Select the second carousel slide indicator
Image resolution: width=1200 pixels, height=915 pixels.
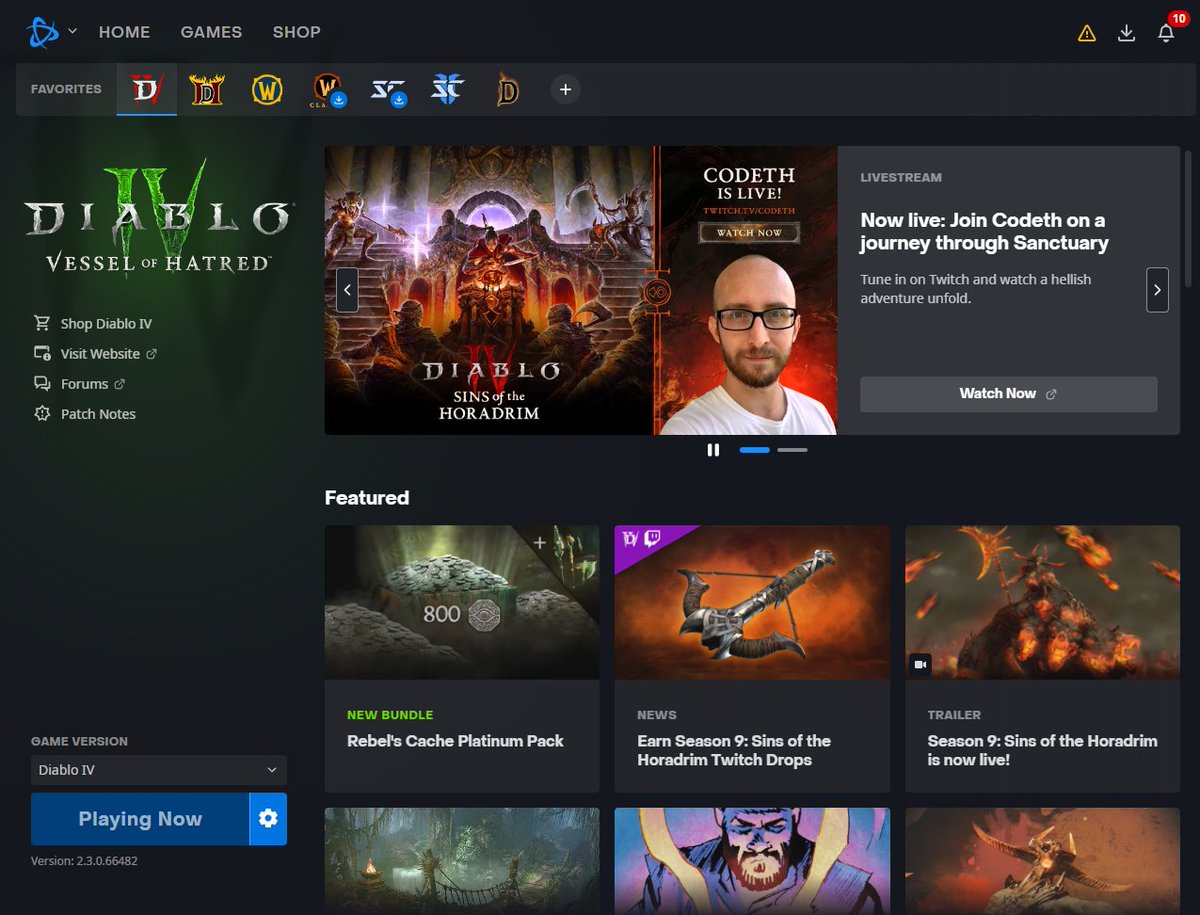pyautogui.click(x=792, y=450)
